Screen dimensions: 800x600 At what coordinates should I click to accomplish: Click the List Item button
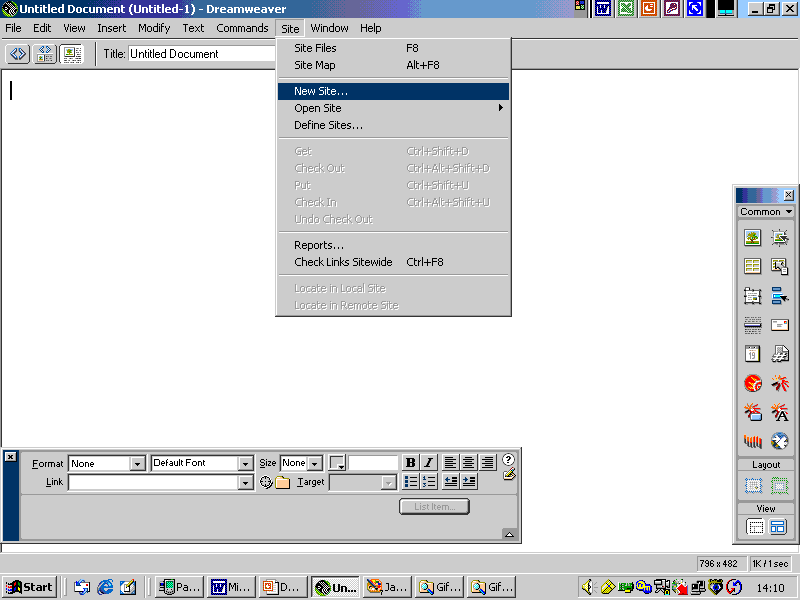tap(434, 507)
